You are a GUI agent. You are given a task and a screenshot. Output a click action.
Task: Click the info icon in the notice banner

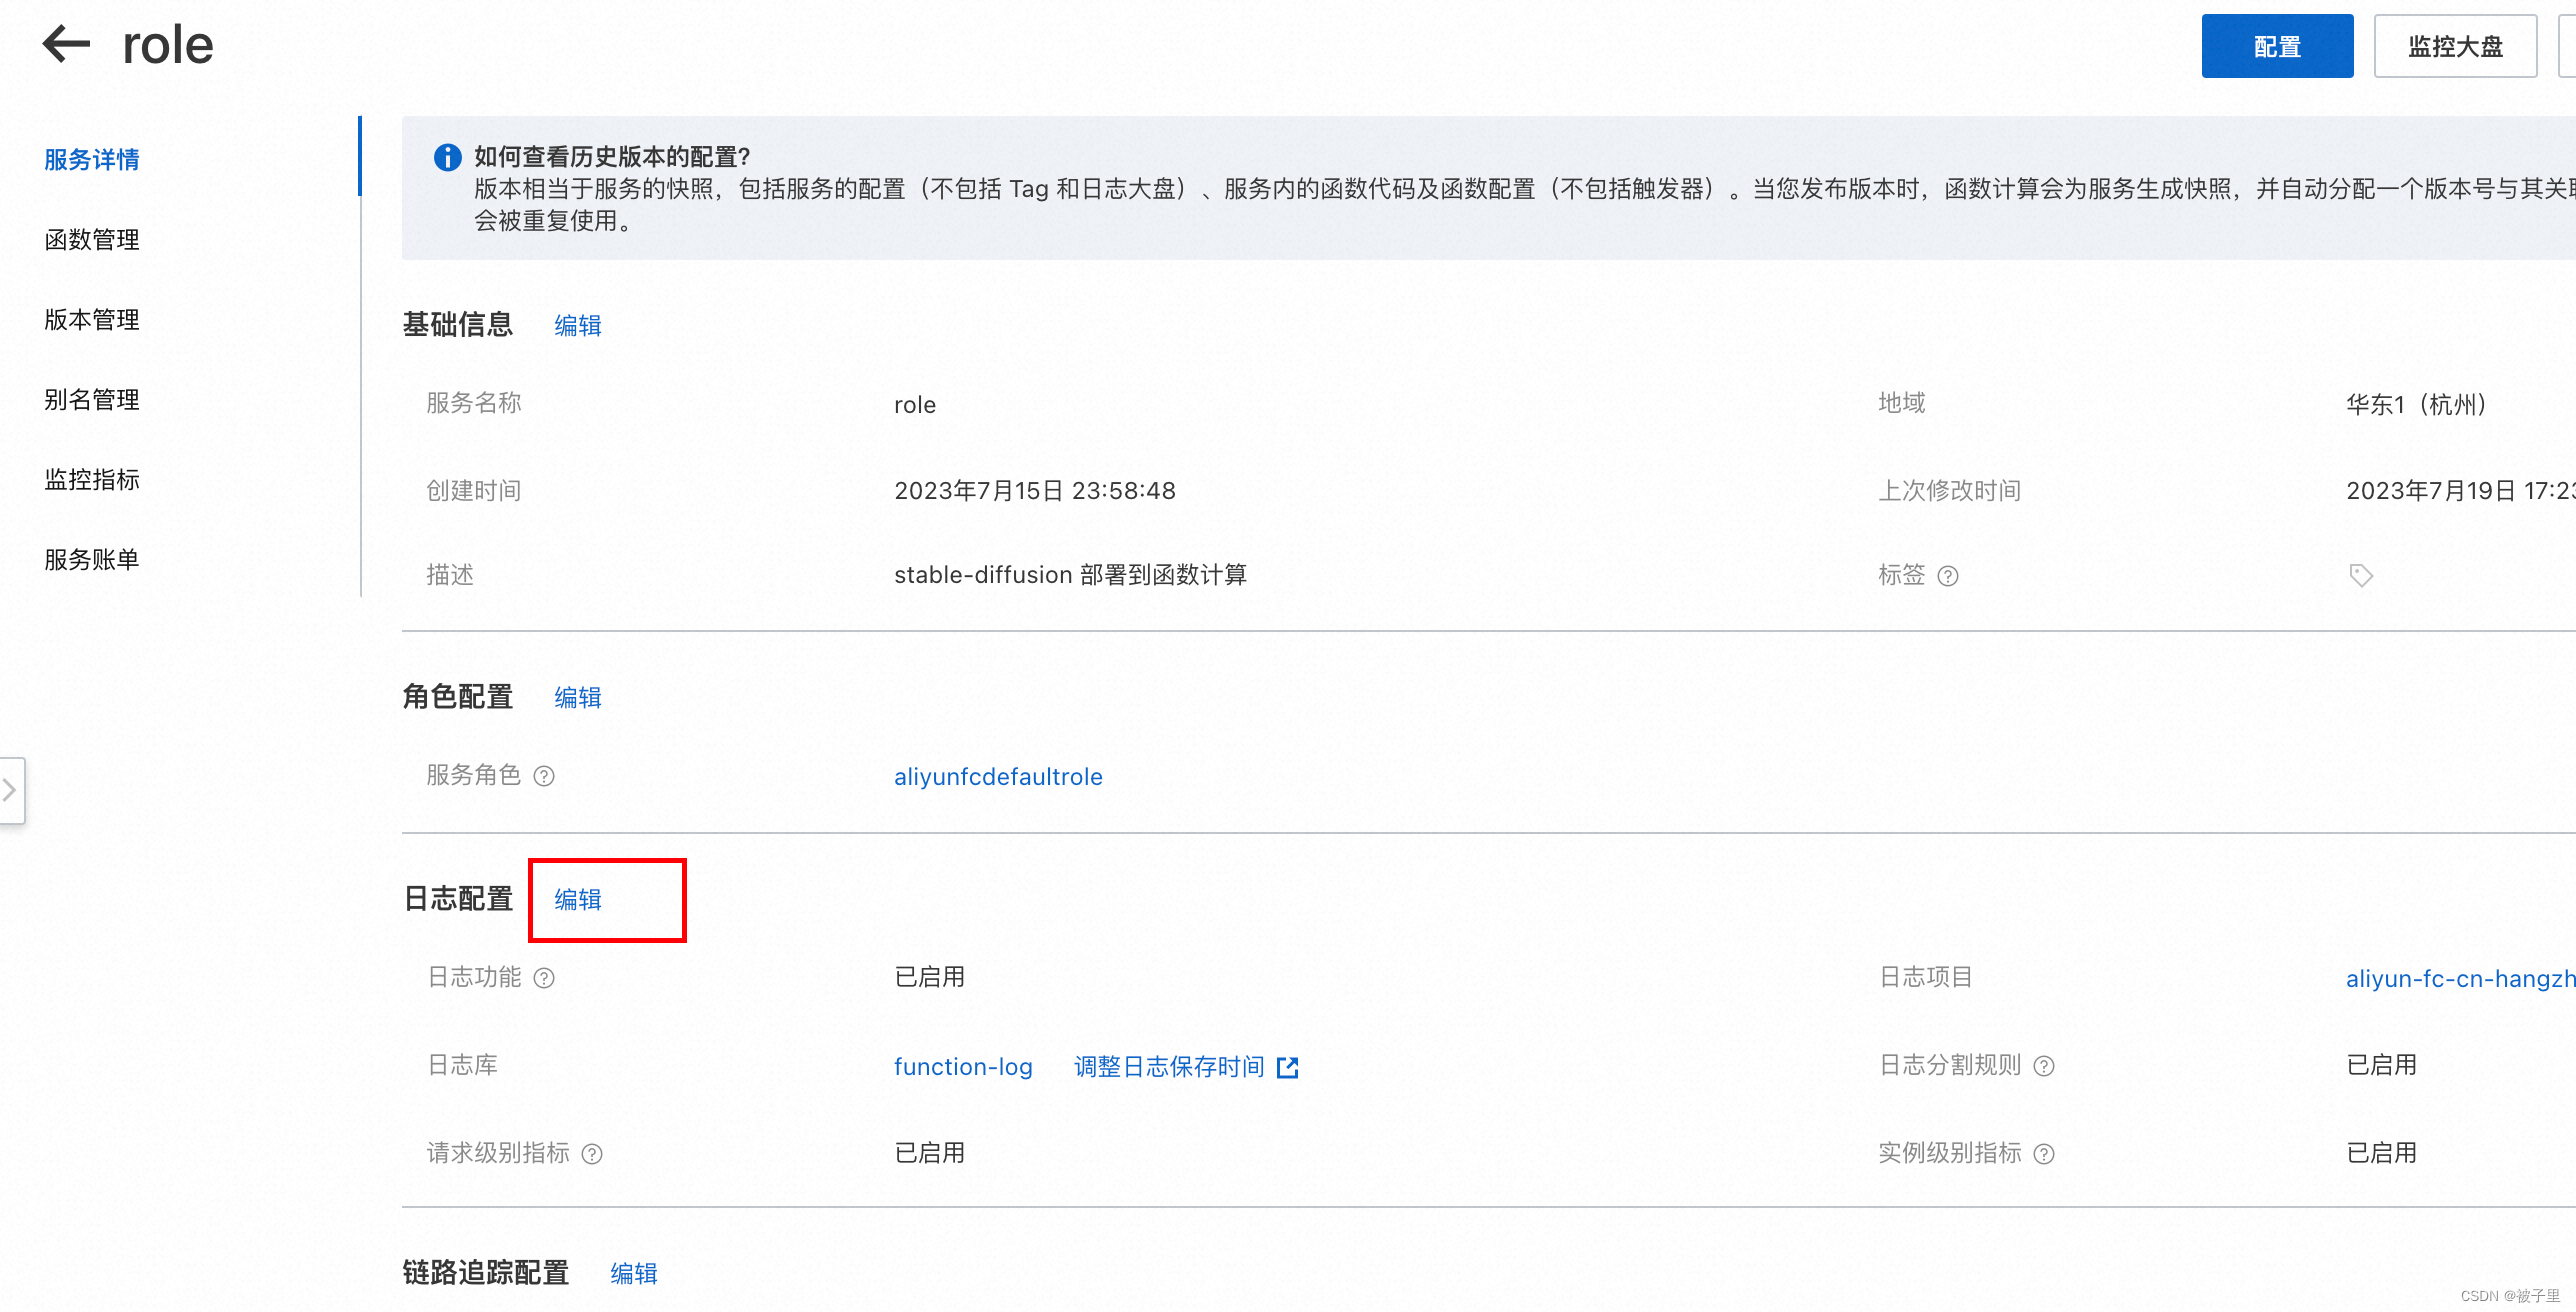(x=447, y=157)
